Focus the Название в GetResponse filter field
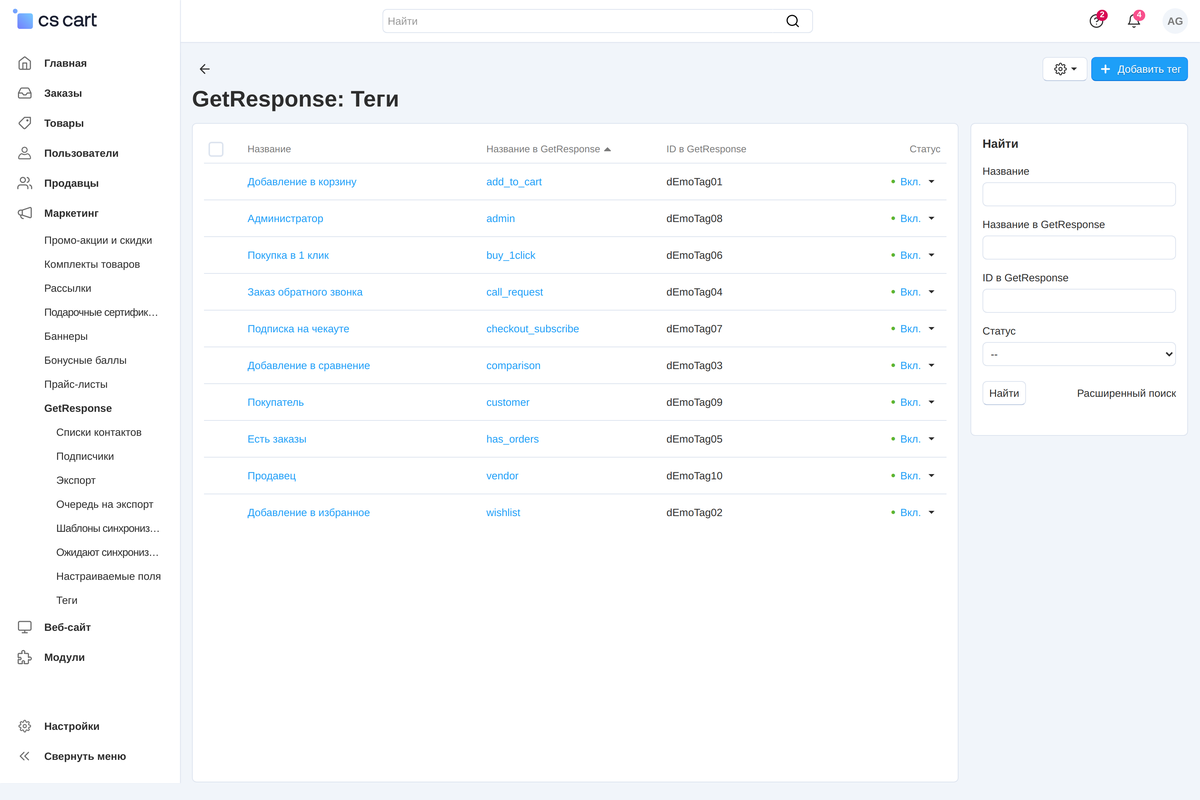 point(1079,248)
